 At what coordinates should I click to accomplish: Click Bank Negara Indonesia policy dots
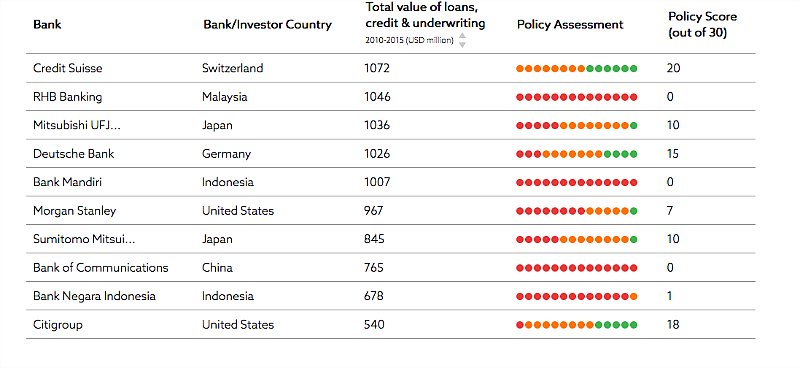point(577,297)
